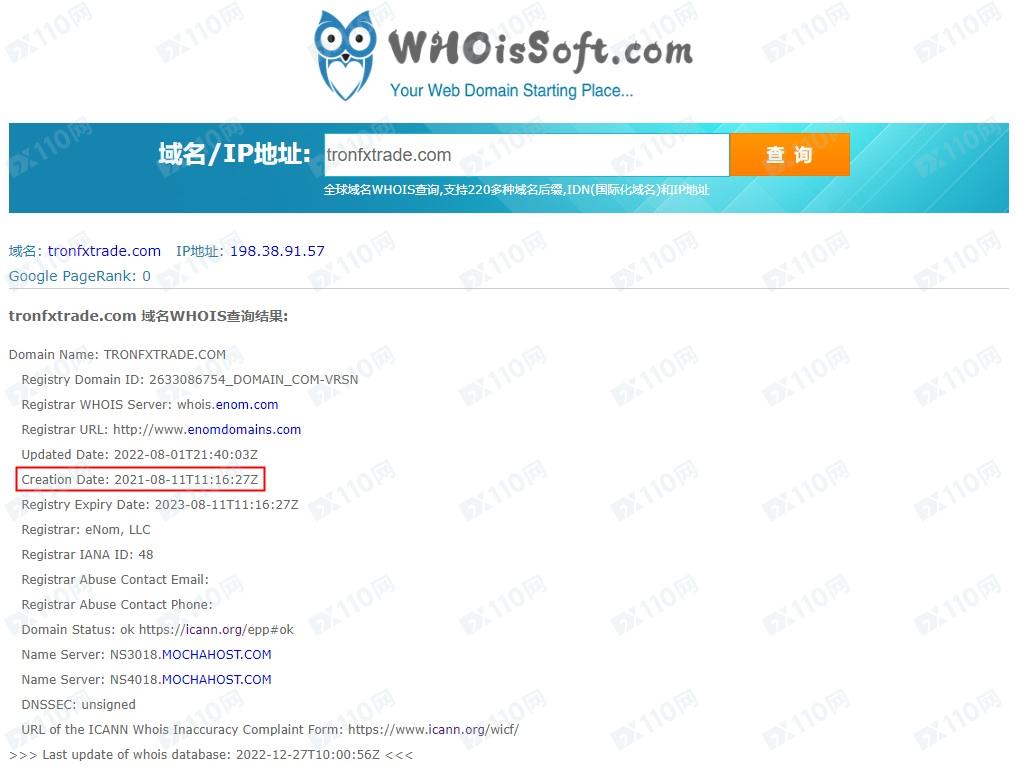Click the WhoisSoft owl logo icon
Image resolution: width=1017 pixels, height=770 pixels.
point(345,56)
